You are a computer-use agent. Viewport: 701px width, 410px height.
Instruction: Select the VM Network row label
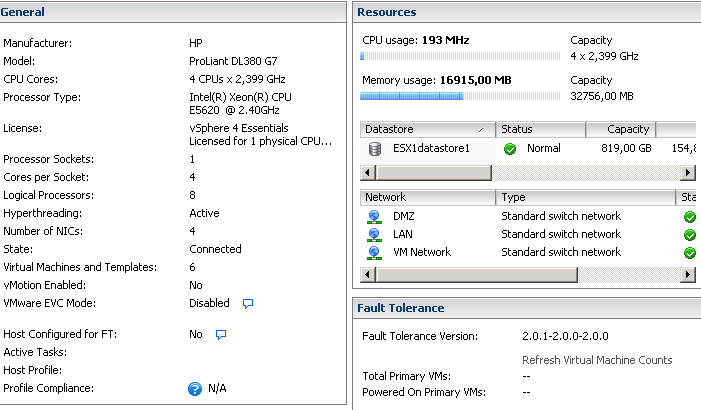(x=422, y=252)
